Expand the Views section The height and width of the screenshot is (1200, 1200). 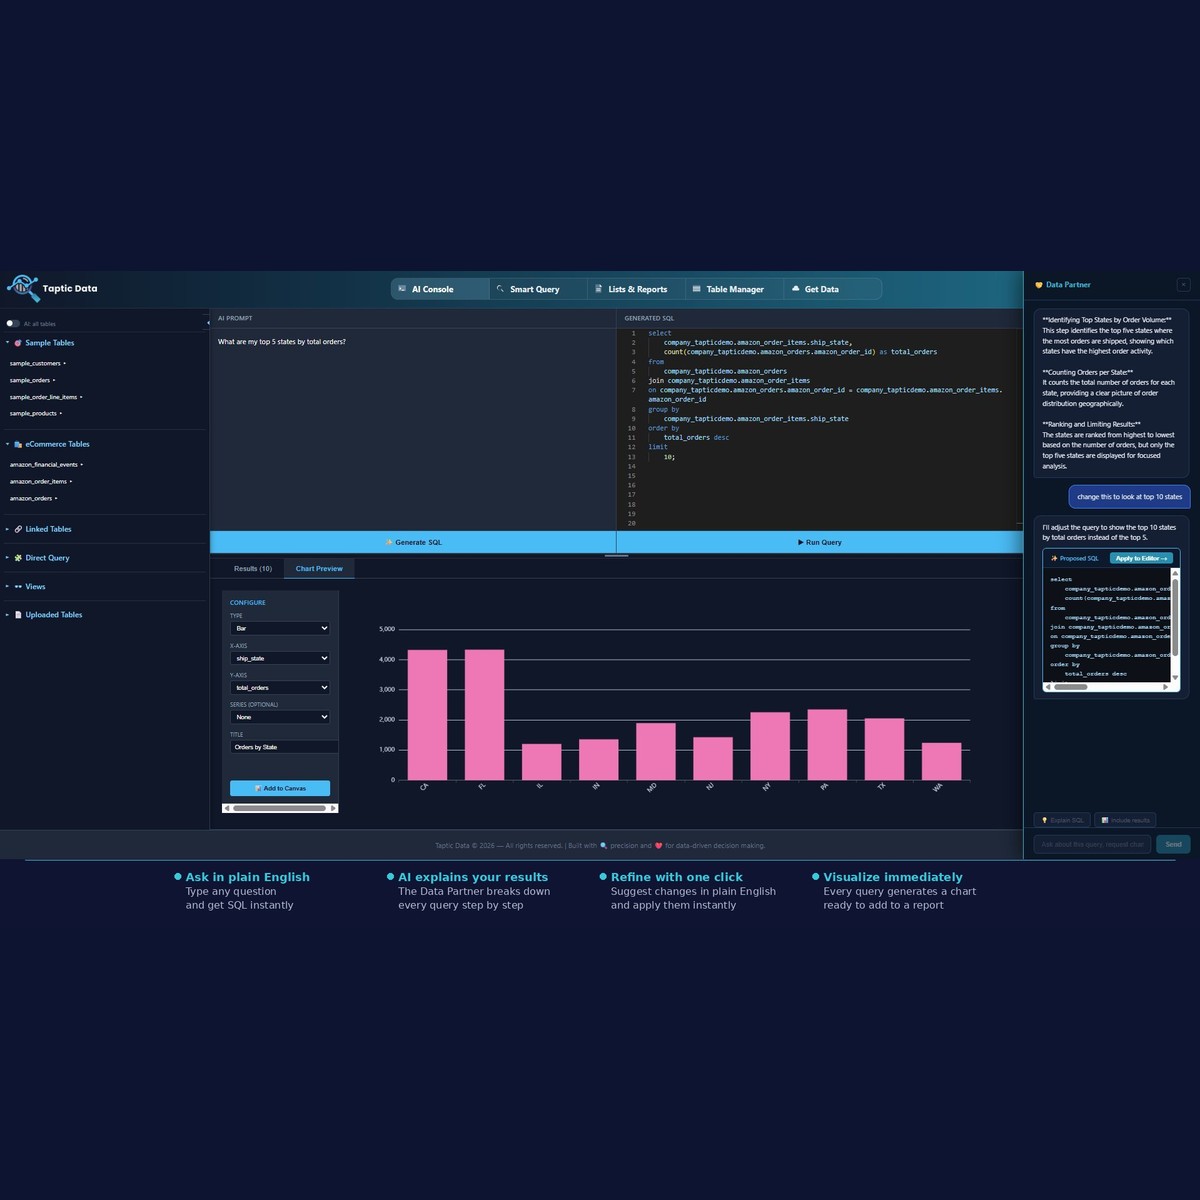(35, 587)
